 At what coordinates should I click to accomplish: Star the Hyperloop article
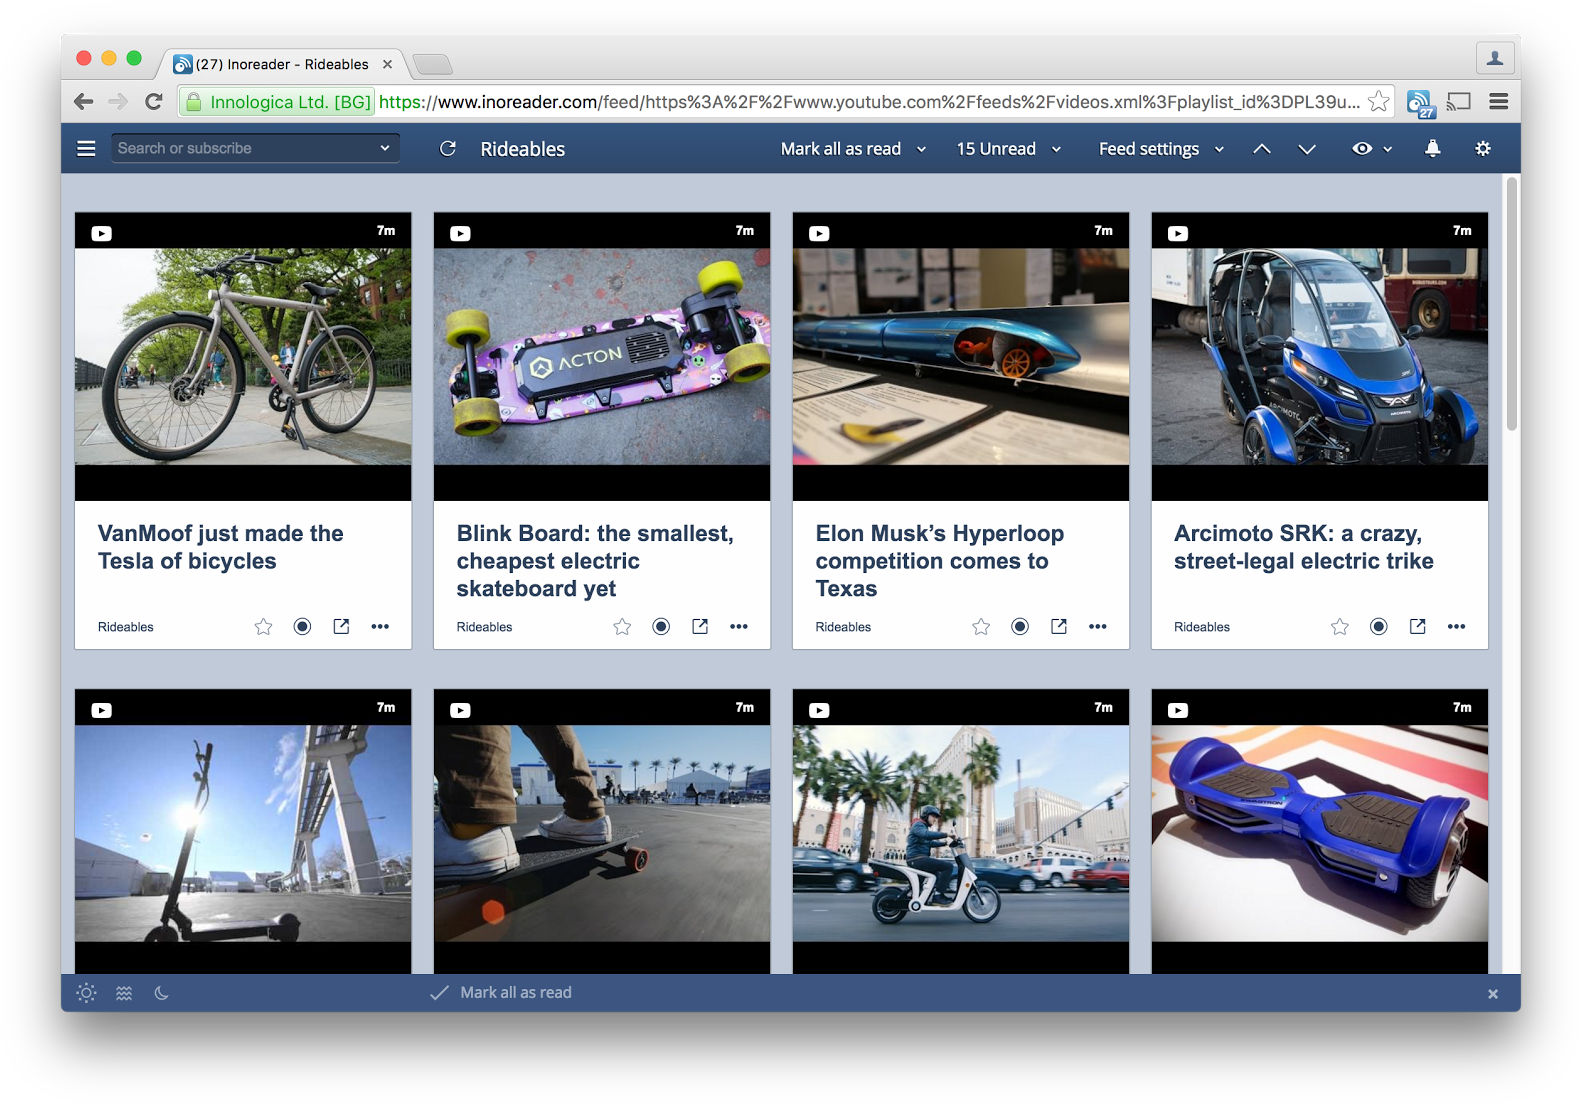pos(981,626)
